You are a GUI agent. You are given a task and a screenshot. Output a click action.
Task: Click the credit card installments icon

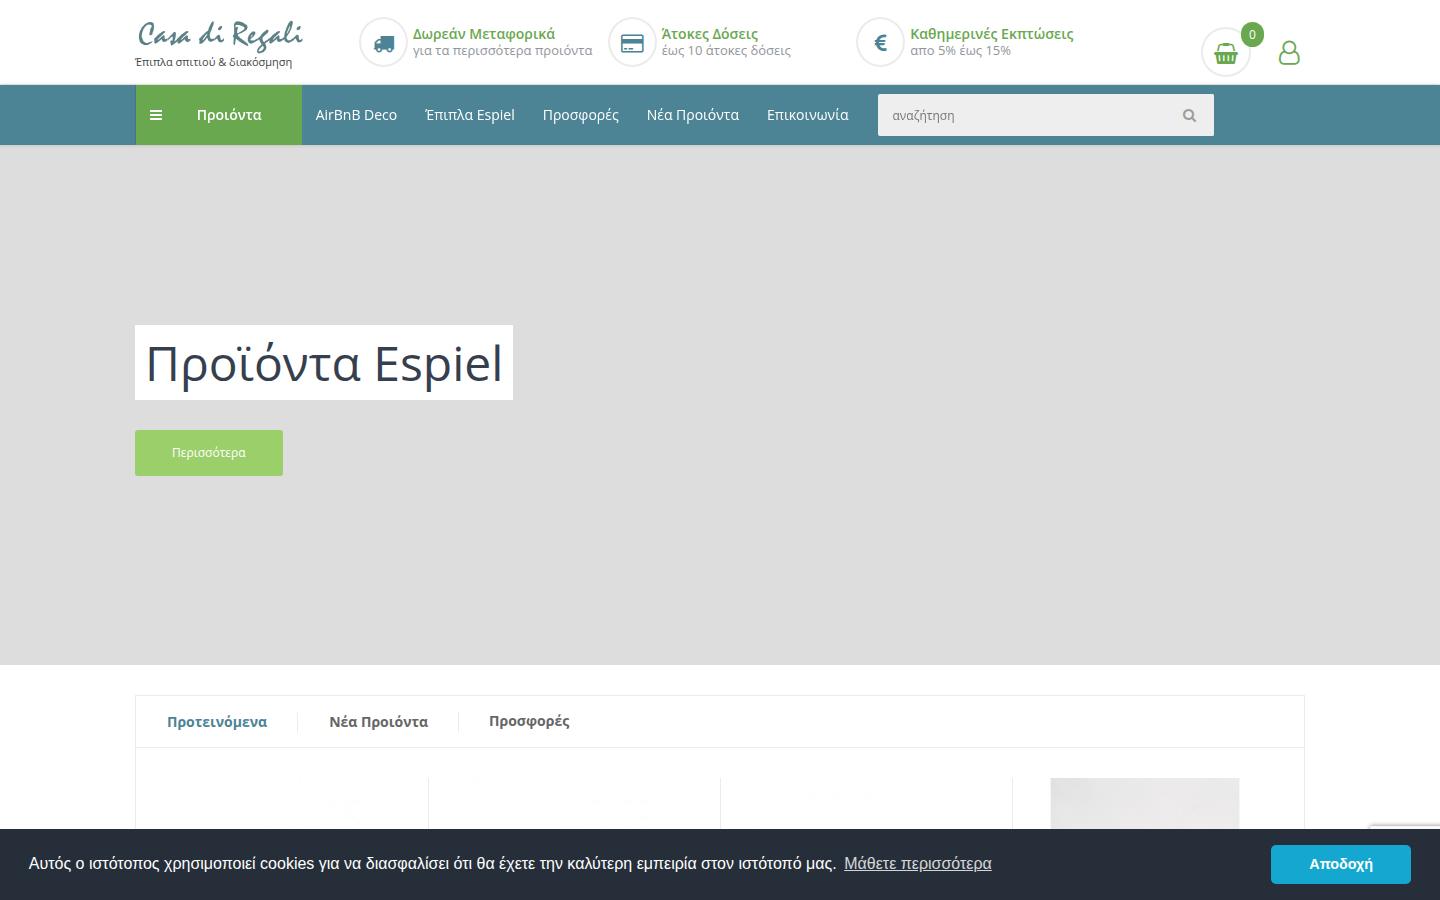tap(632, 43)
